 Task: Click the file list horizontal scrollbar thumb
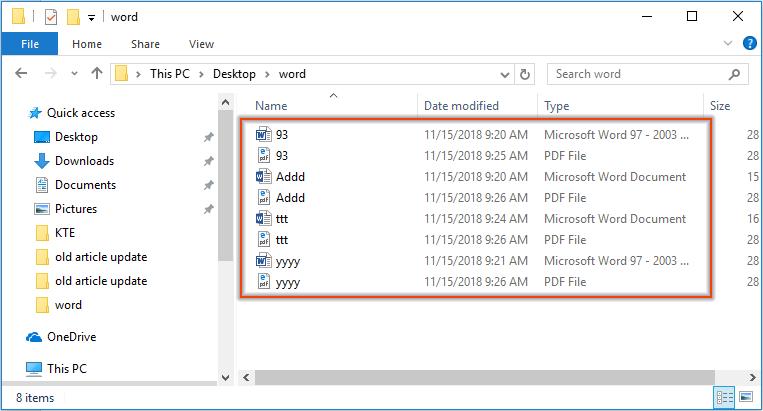tap(485, 377)
